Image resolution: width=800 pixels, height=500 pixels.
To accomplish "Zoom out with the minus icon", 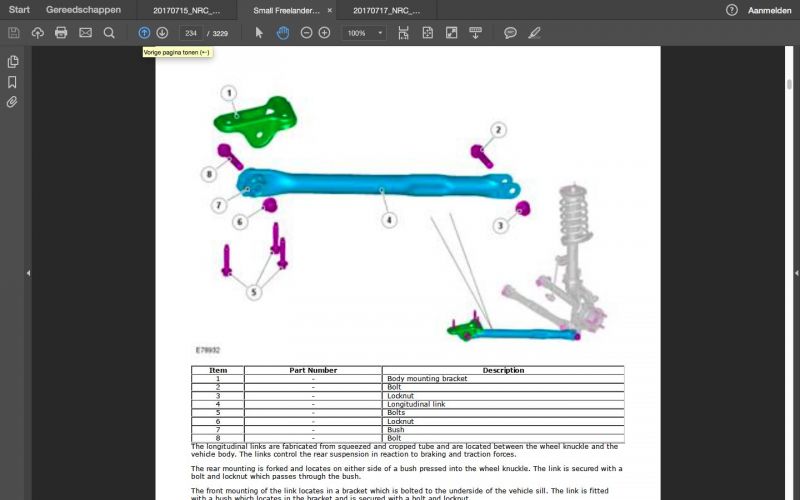I will [x=306, y=33].
